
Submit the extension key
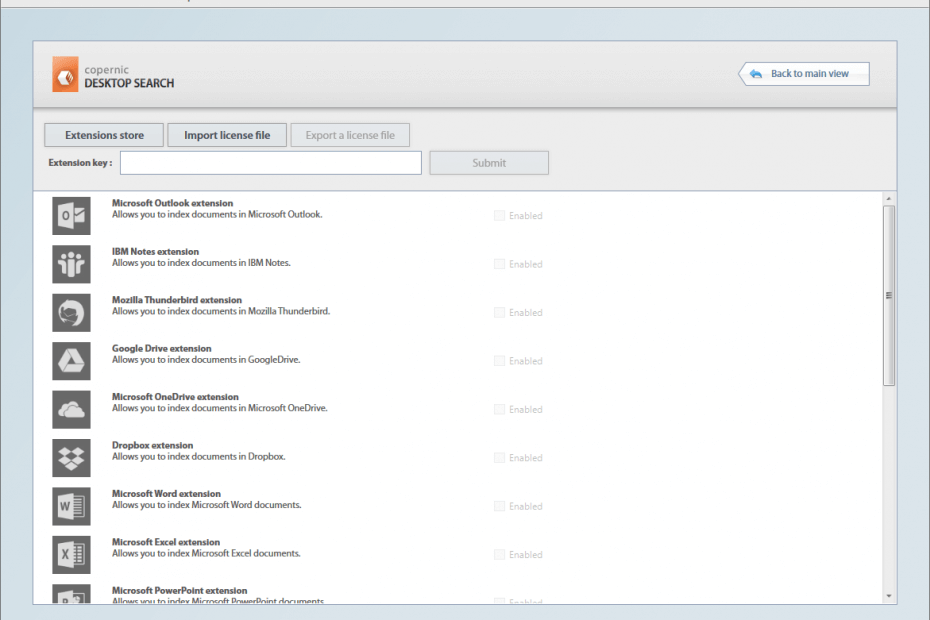[489, 163]
